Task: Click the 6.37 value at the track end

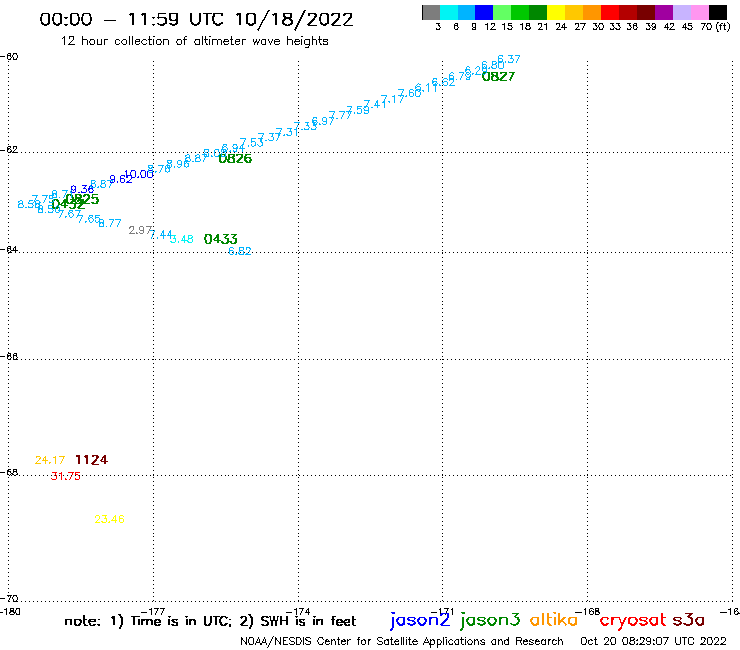Action: click(x=509, y=59)
